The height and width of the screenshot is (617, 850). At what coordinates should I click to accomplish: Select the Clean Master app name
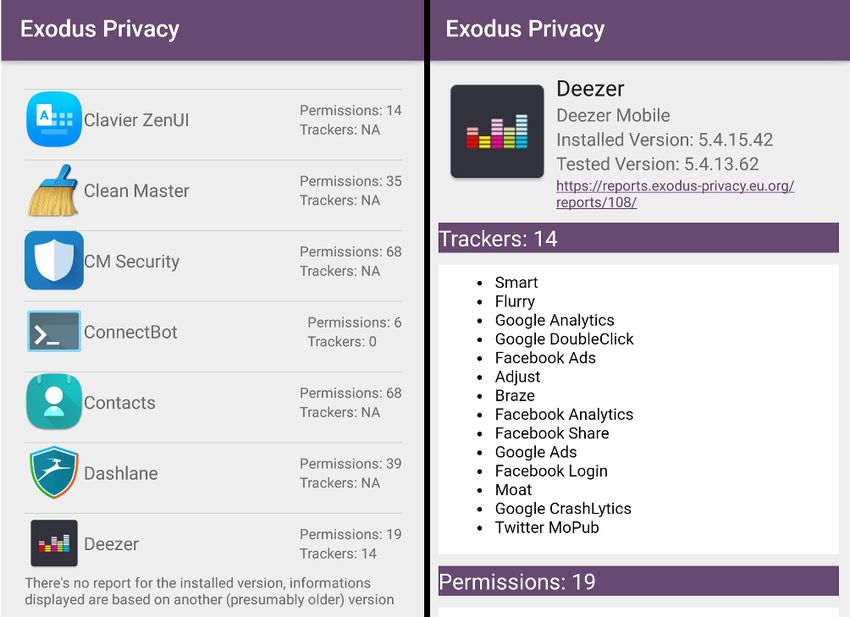point(137,191)
